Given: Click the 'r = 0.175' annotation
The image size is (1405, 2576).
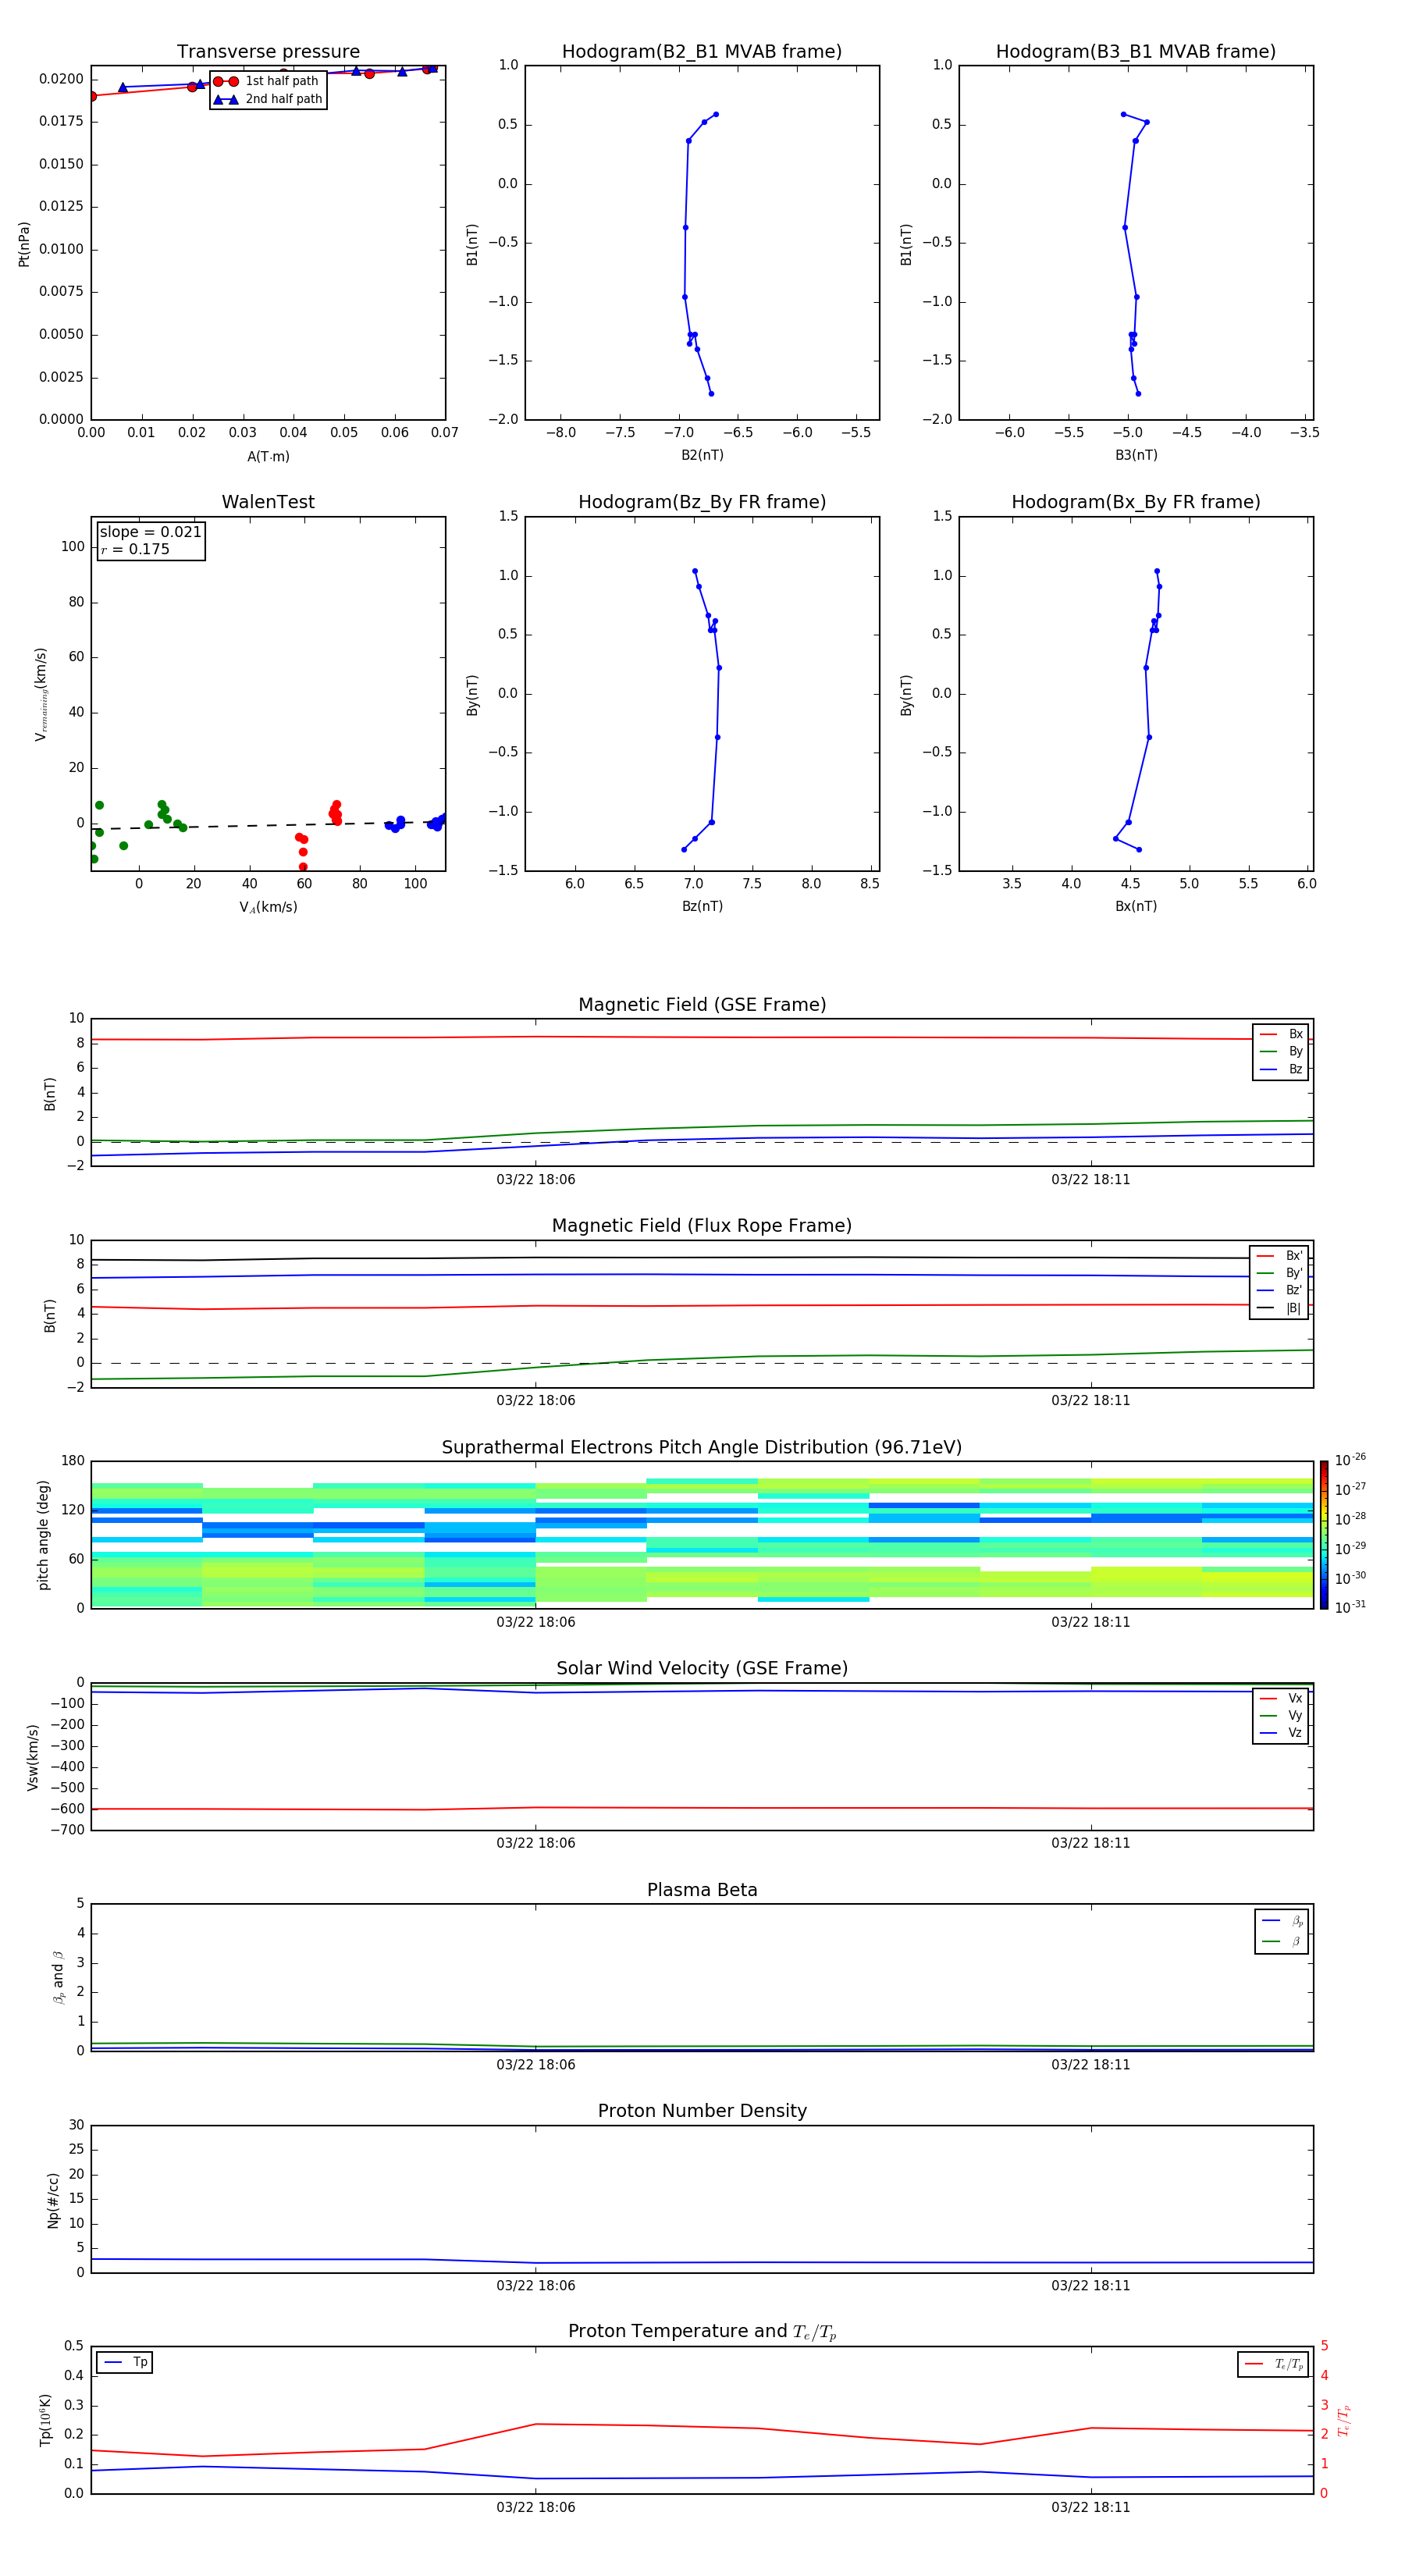Looking at the screenshot, I should click(135, 549).
